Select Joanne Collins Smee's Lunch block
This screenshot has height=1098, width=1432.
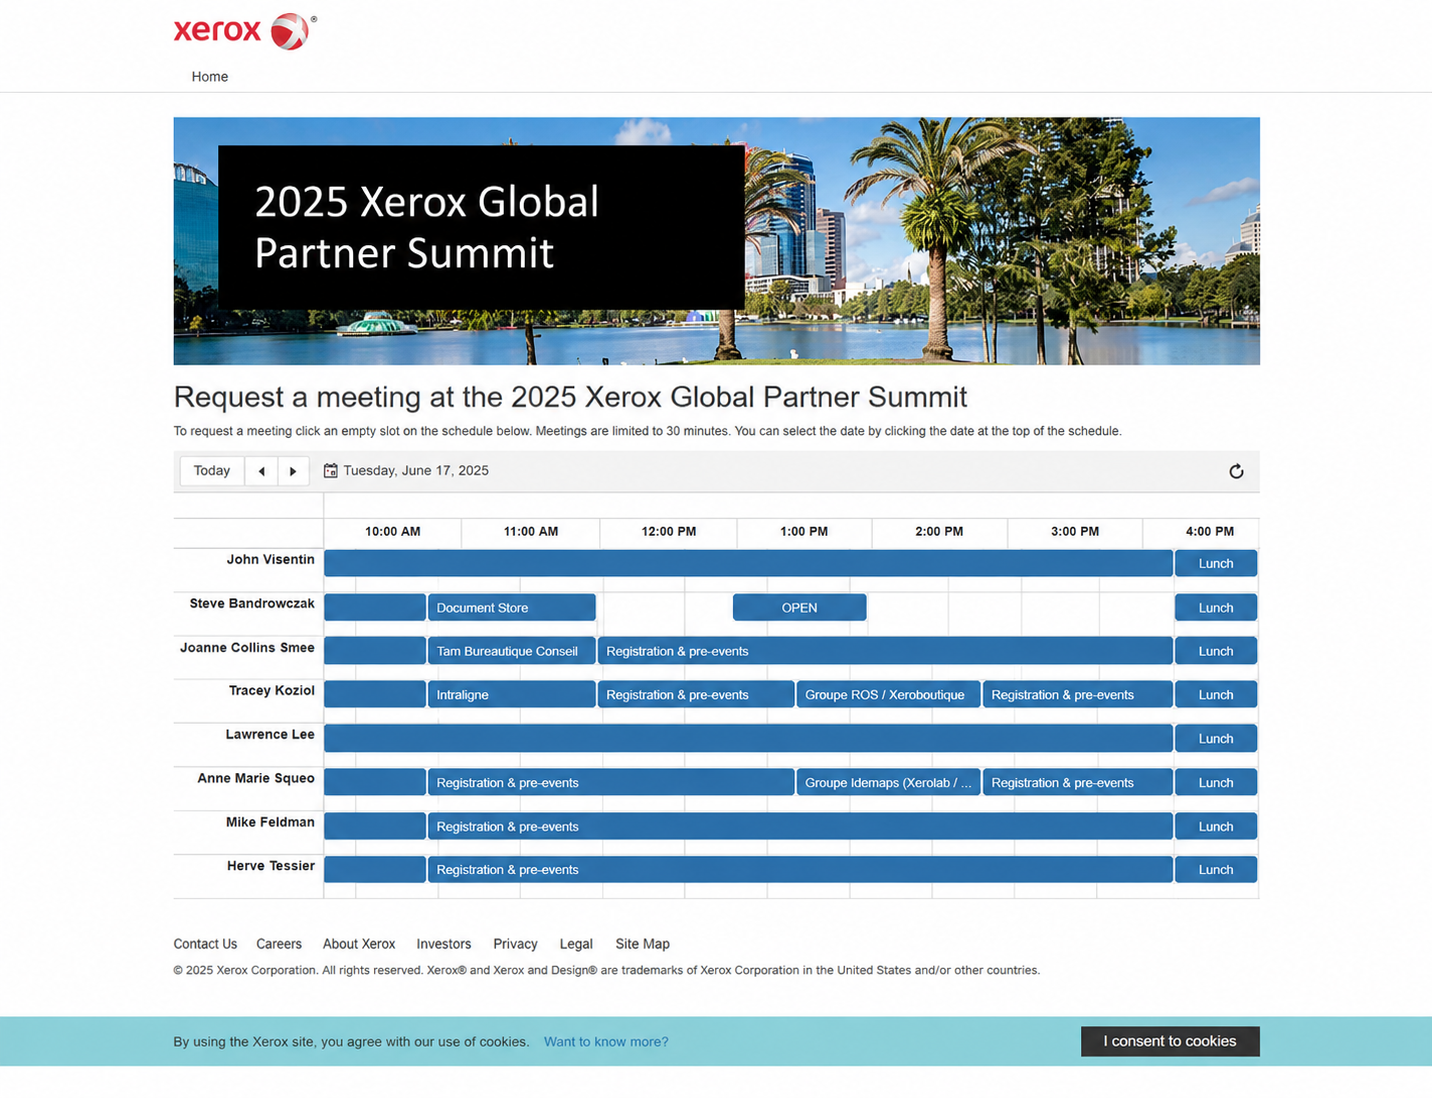coord(1216,651)
